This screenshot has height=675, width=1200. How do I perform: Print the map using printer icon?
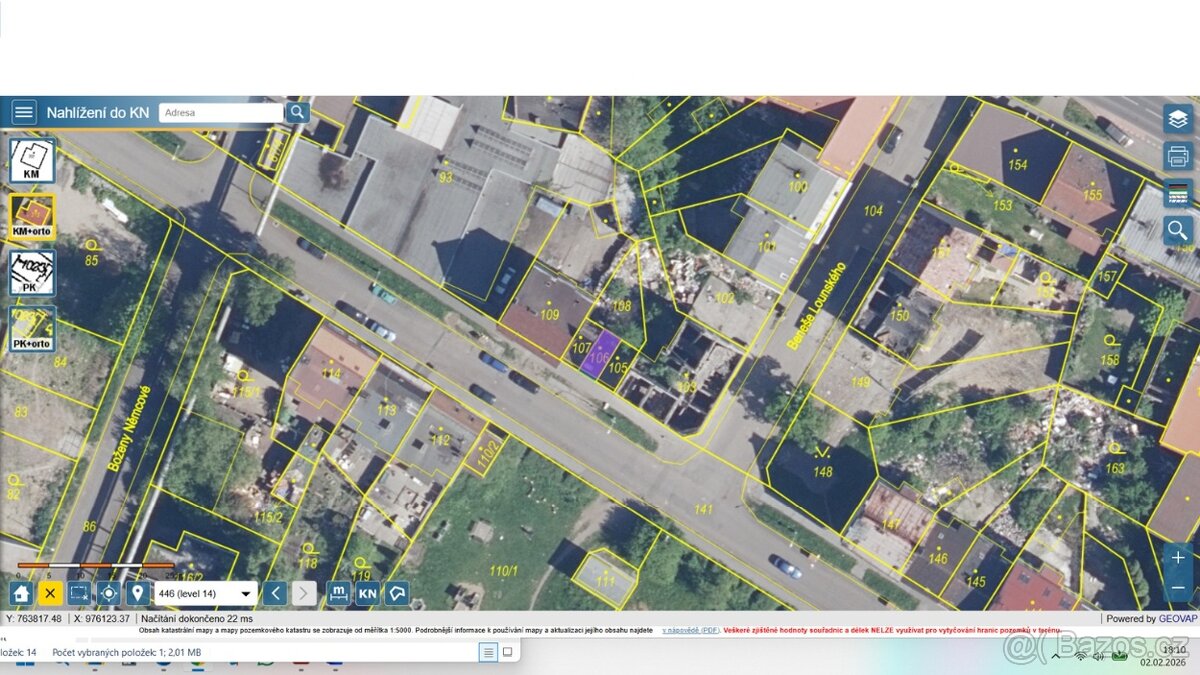pyautogui.click(x=1178, y=157)
